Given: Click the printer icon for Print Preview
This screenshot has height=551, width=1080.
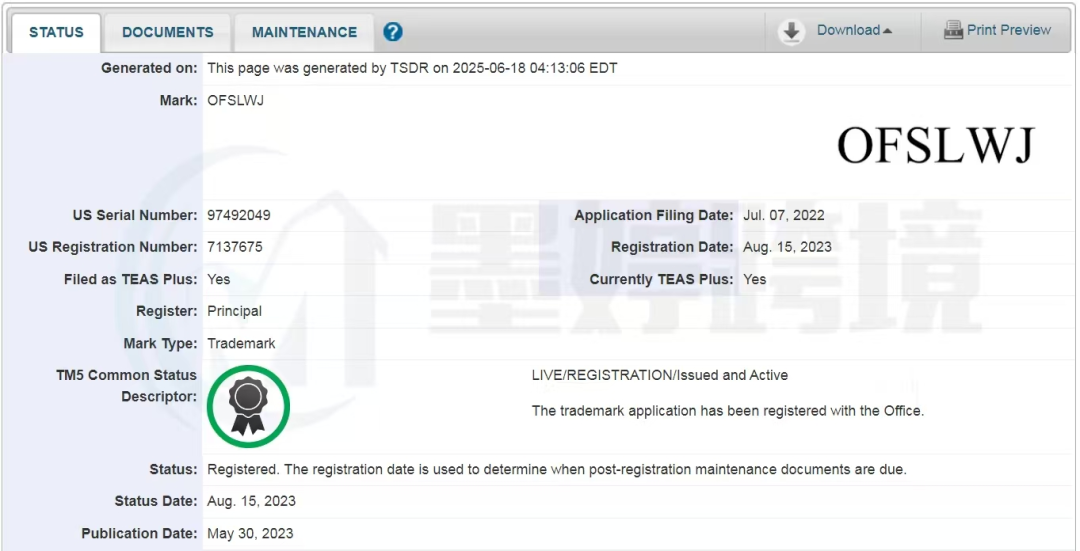Looking at the screenshot, I should coord(953,30).
